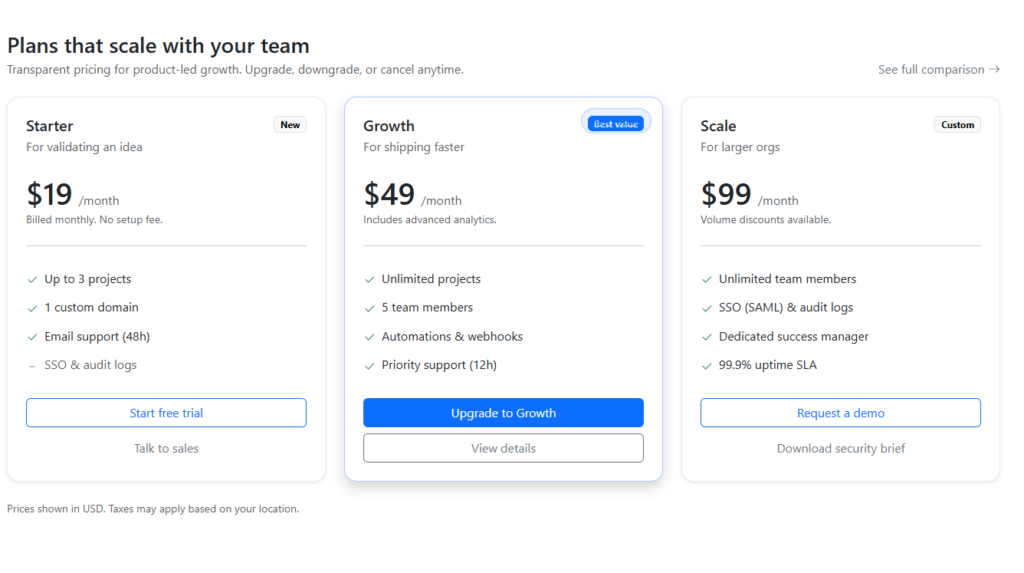Follow the Talk to sales link
The height and width of the screenshot is (573, 1024).
point(166,448)
